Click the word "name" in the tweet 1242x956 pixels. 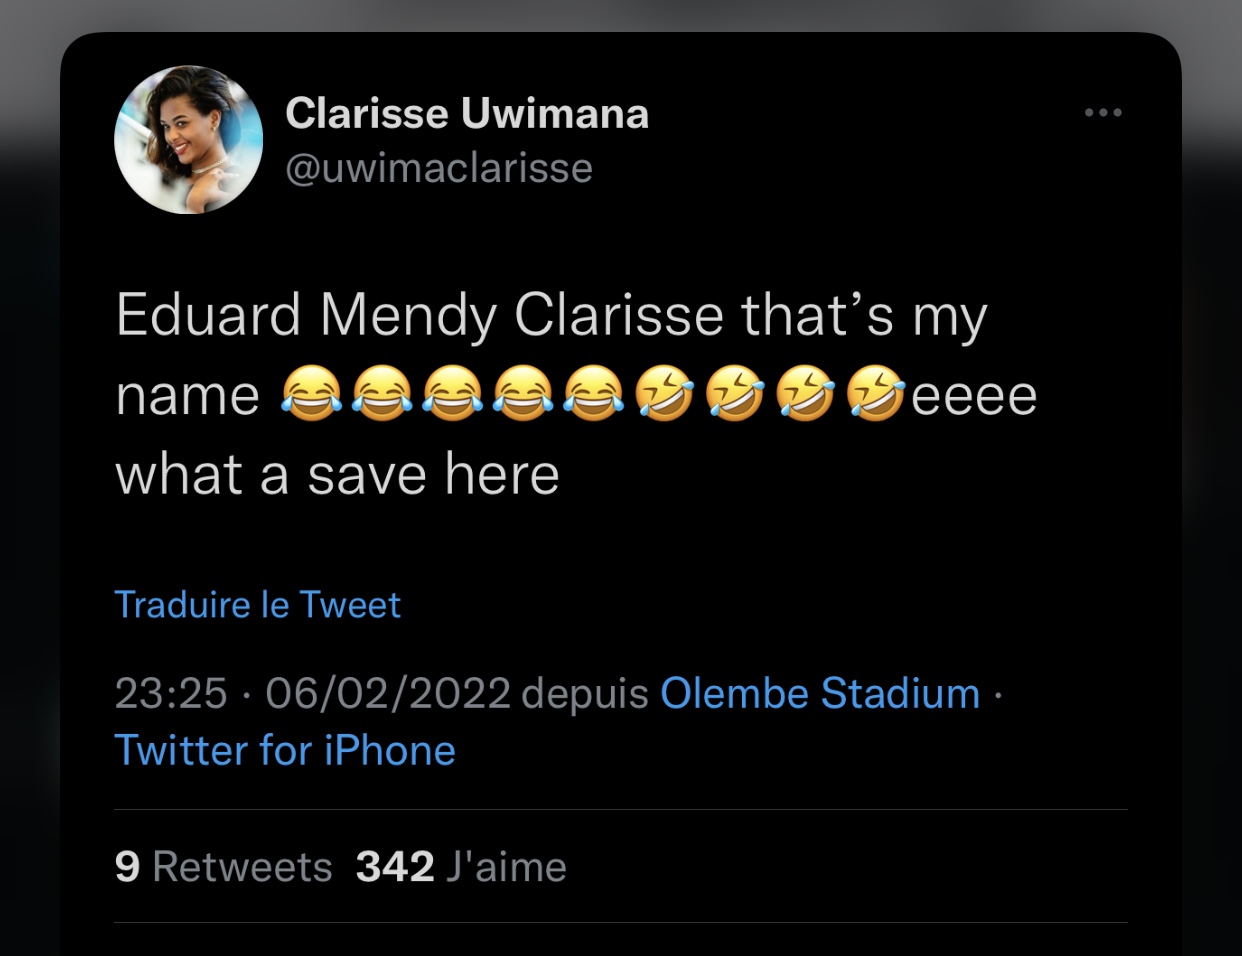click(x=187, y=396)
